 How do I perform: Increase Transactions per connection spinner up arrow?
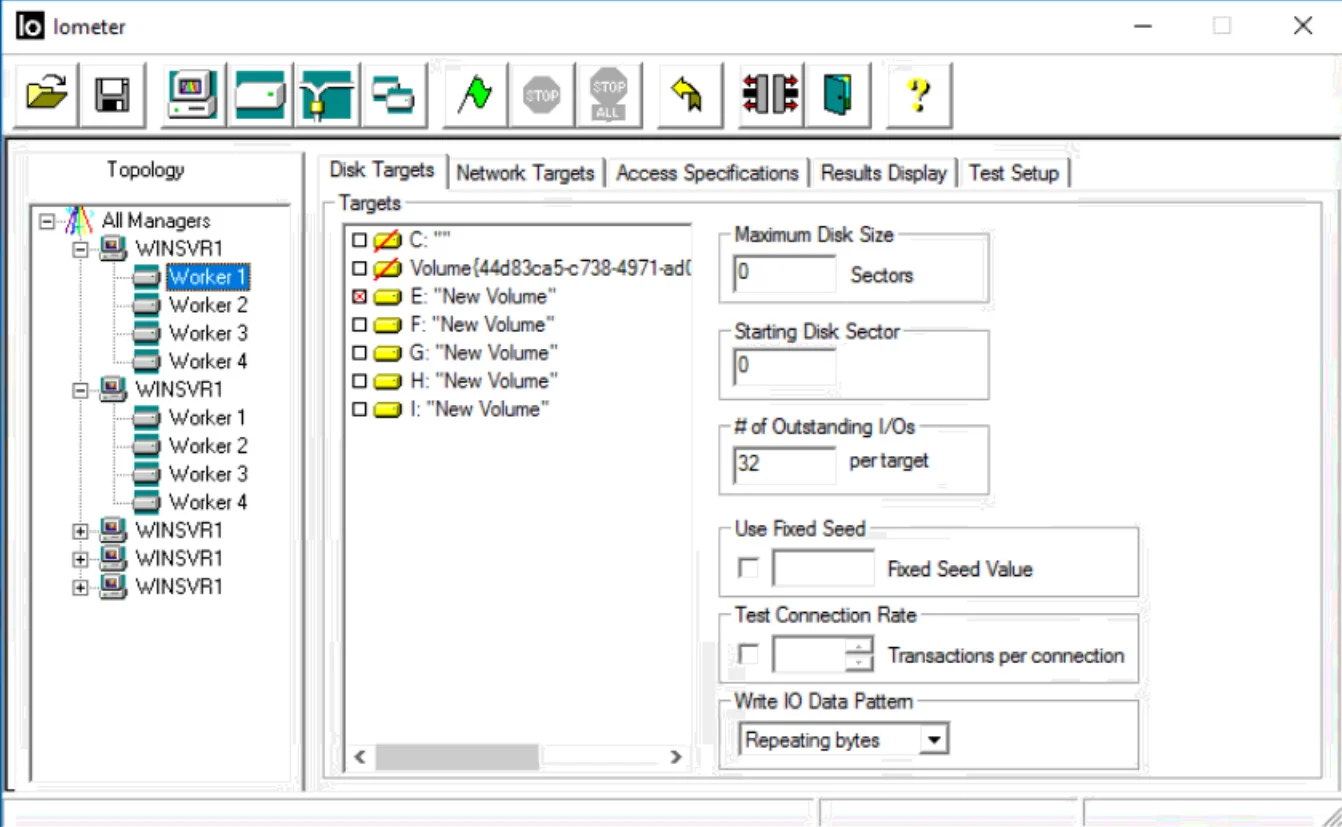pos(858,646)
